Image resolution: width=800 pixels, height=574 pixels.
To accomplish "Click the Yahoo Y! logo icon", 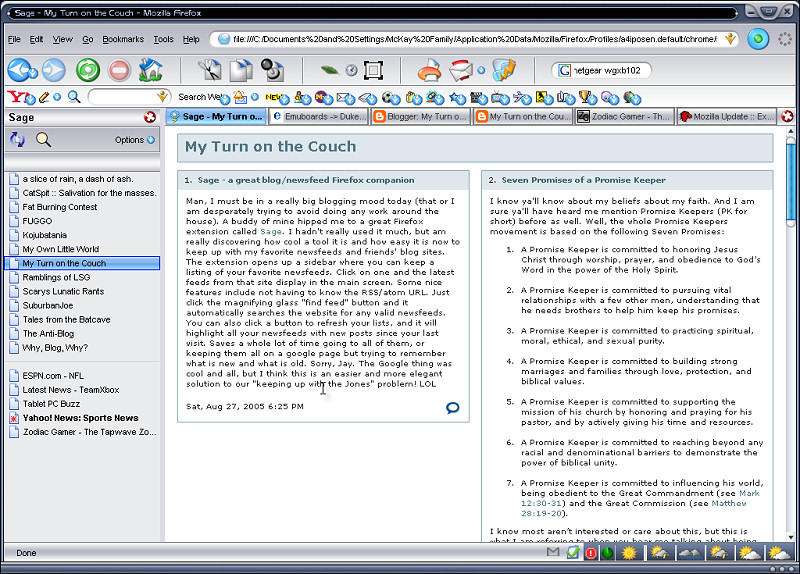I will (16, 96).
